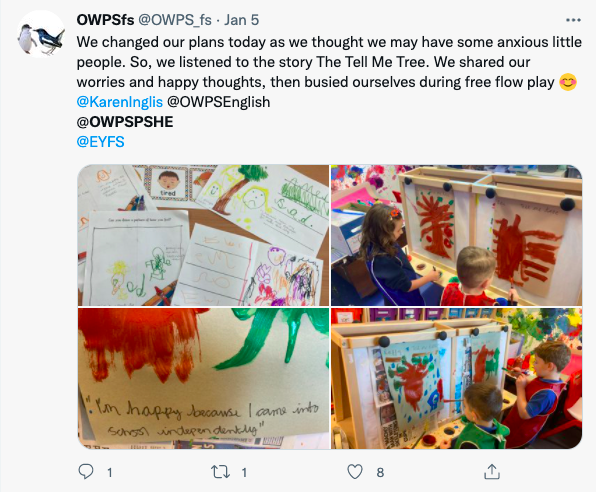Click the Jan 5 timestamp

[241, 20]
